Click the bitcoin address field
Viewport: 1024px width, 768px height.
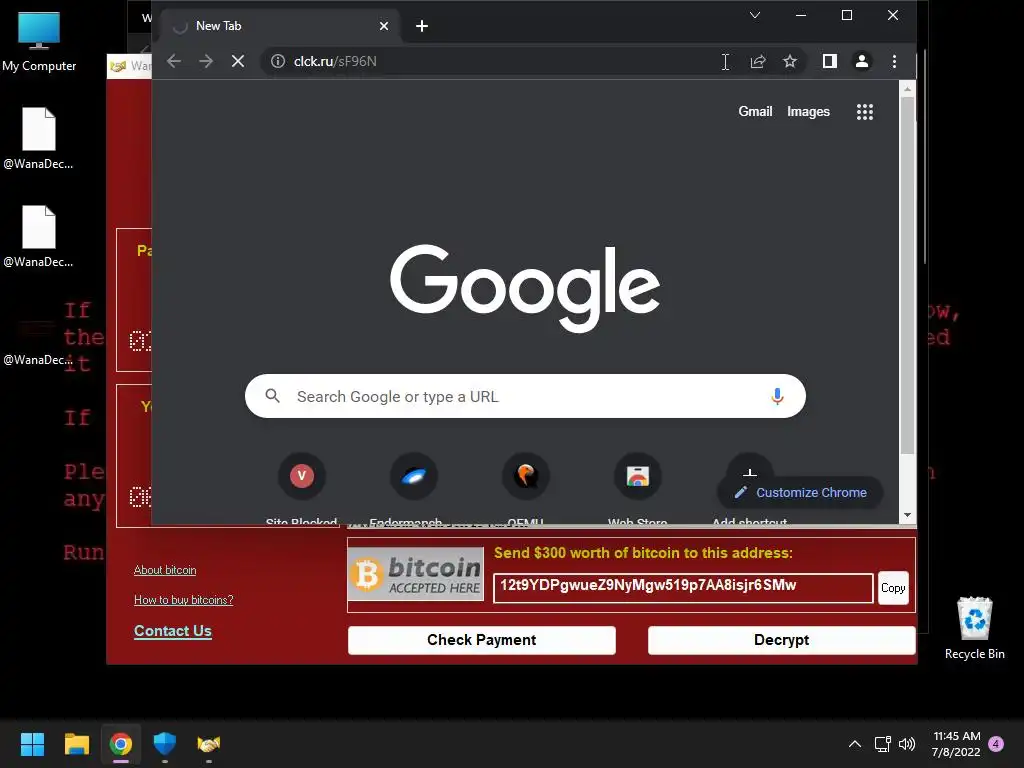pos(683,588)
